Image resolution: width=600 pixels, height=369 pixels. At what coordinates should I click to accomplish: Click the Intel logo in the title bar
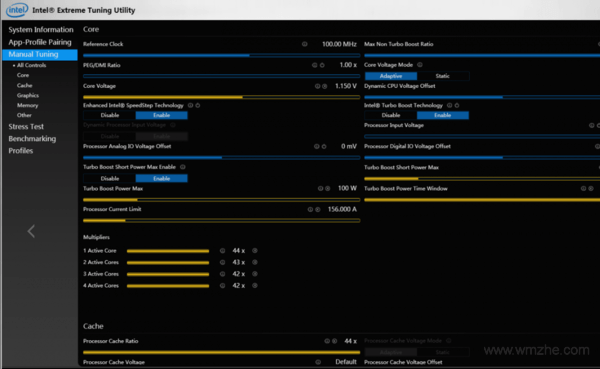pos(17,10)
